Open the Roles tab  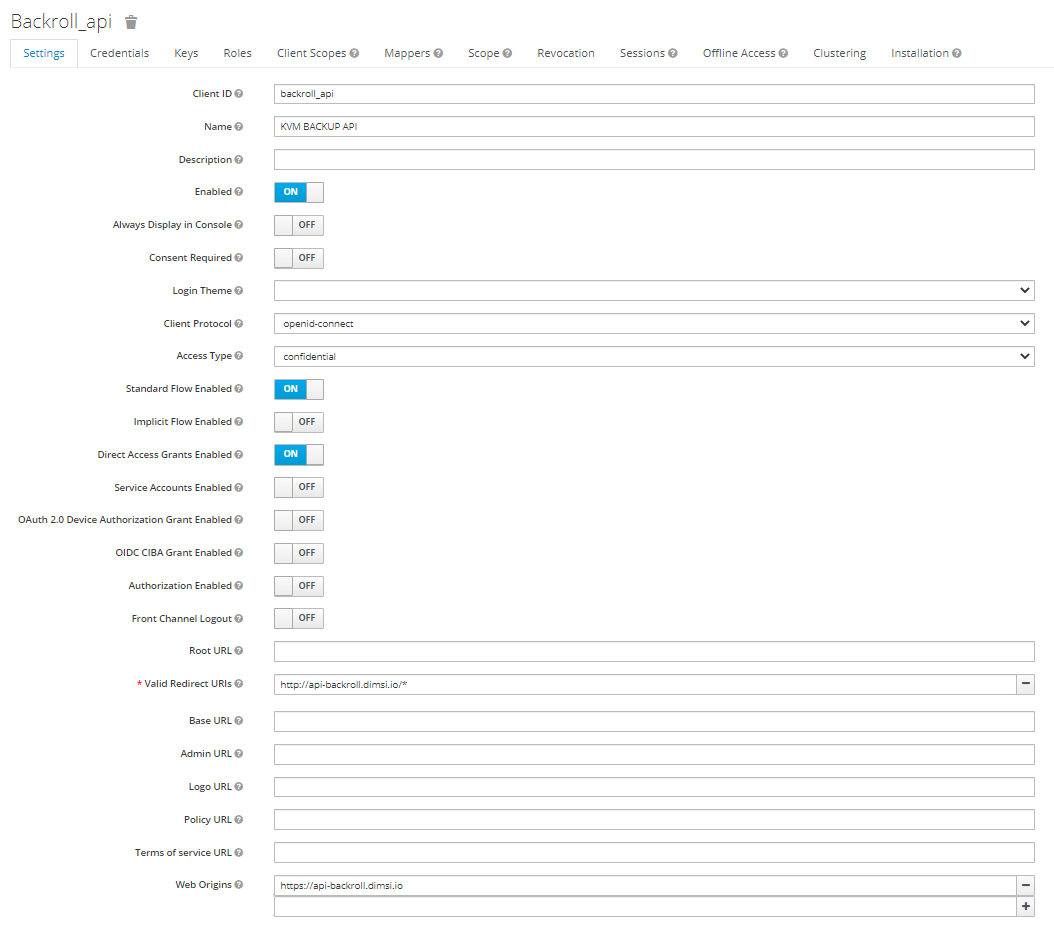(x=237, y=53)
